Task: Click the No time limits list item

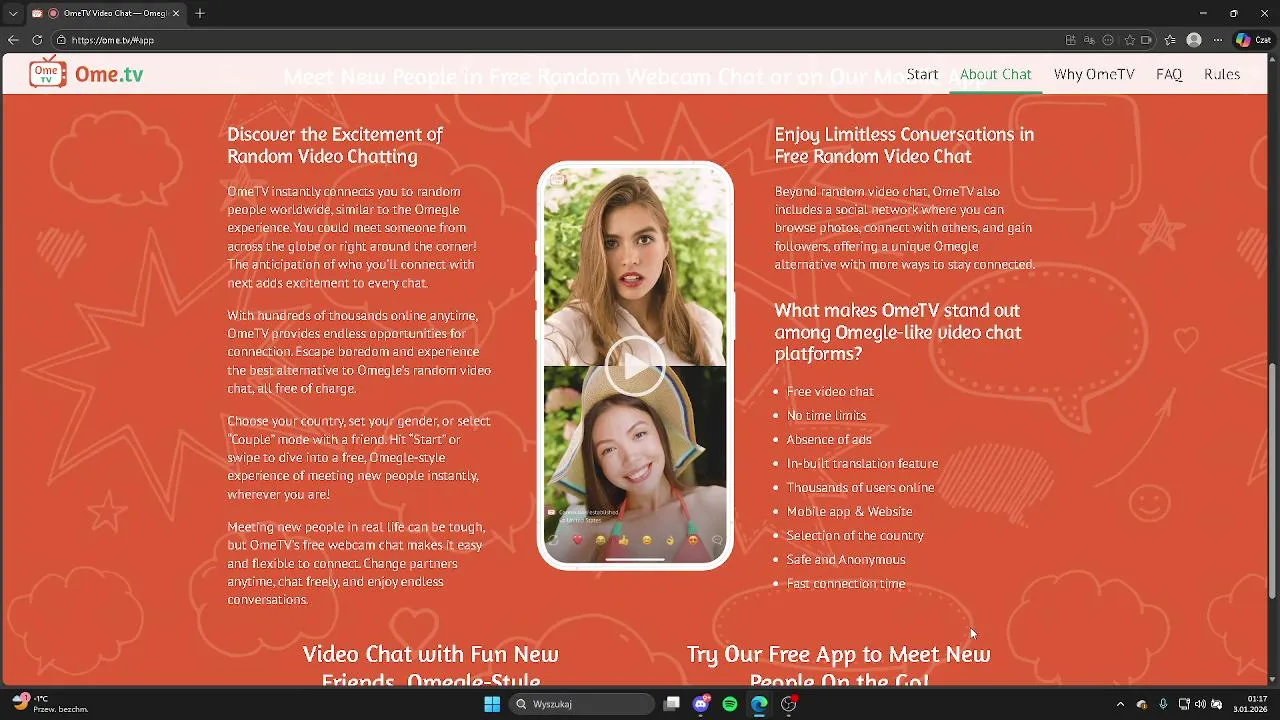Action: [x=826, y=415]
